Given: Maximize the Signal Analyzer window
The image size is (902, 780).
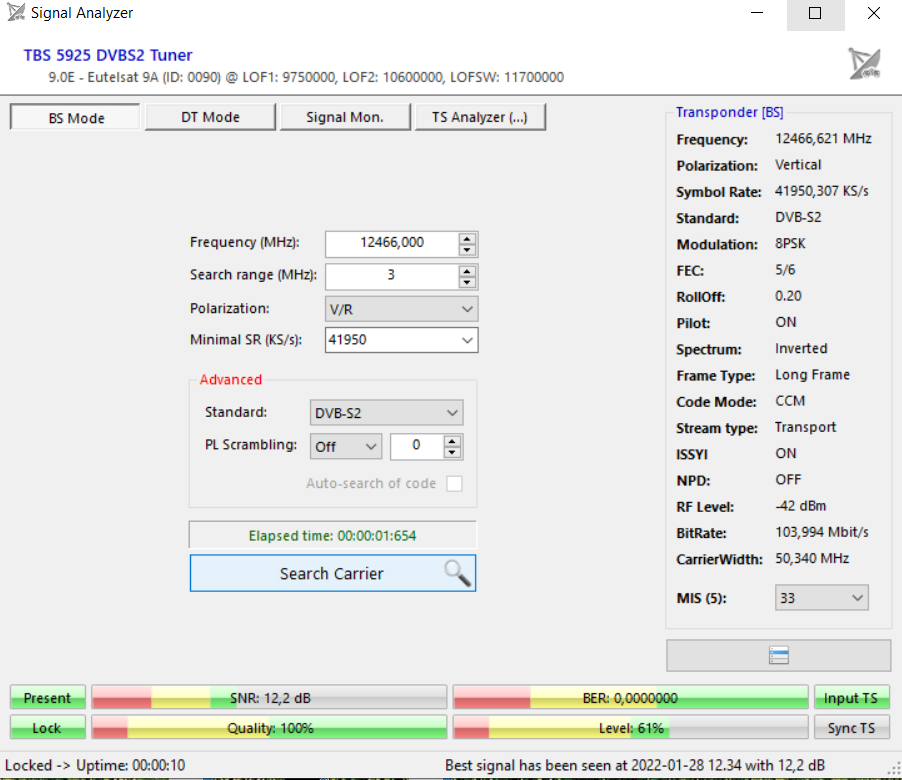Looking at the screenshot, I should tap(815, 13).
